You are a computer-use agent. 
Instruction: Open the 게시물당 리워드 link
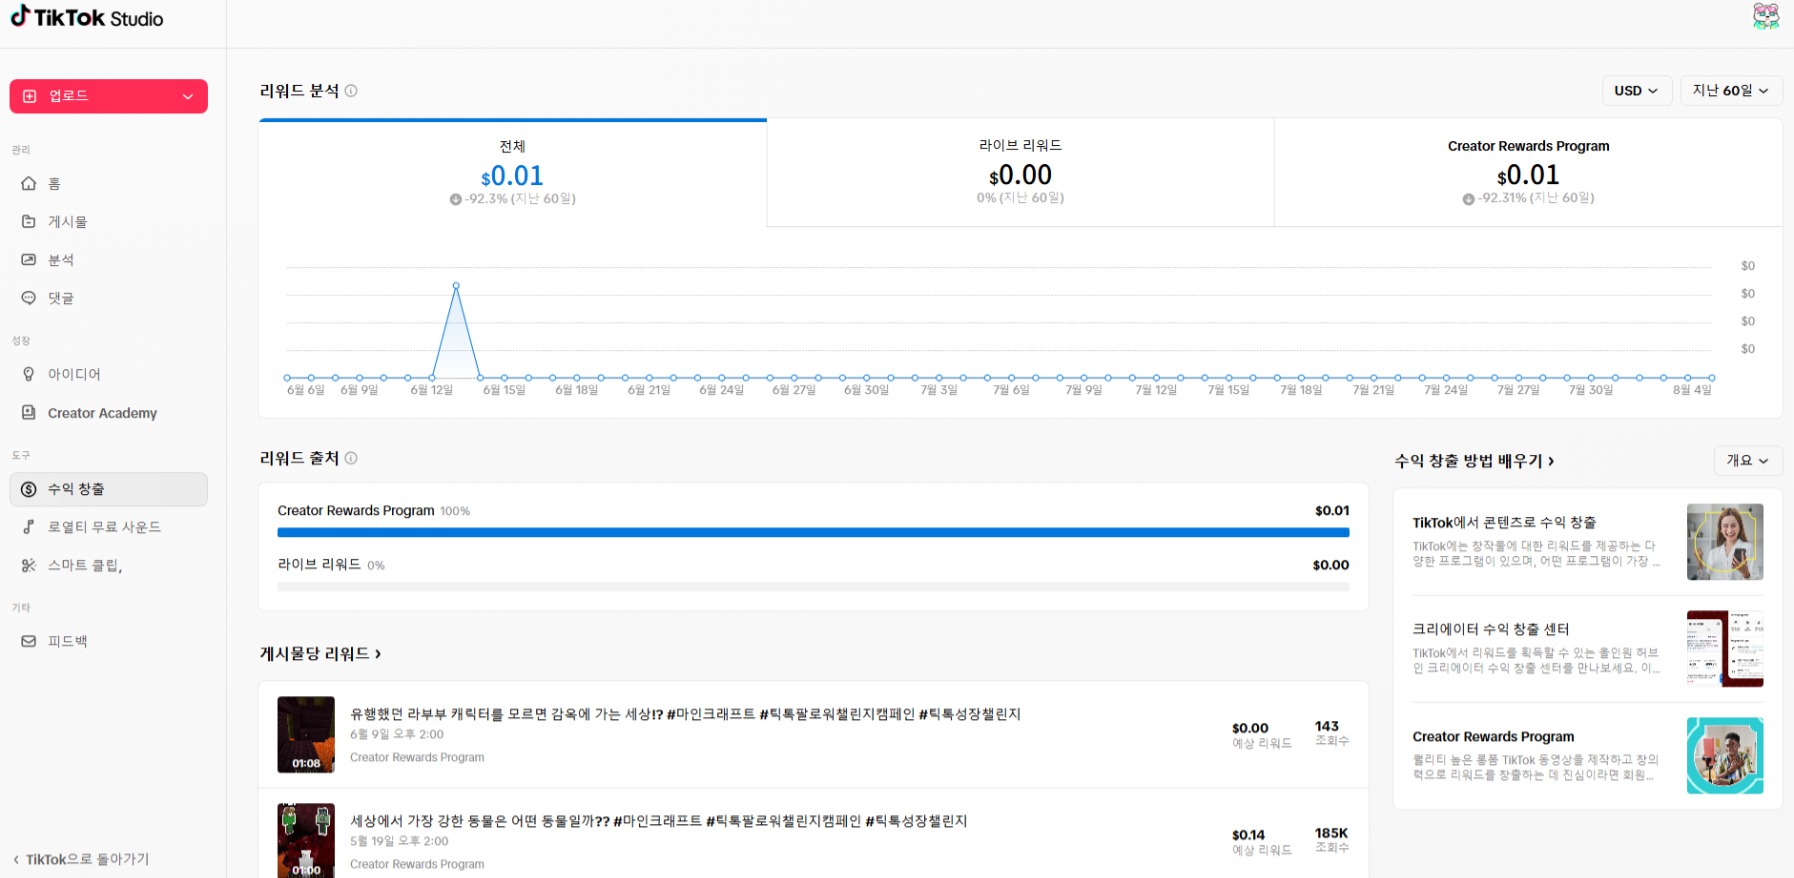(320, 654)
